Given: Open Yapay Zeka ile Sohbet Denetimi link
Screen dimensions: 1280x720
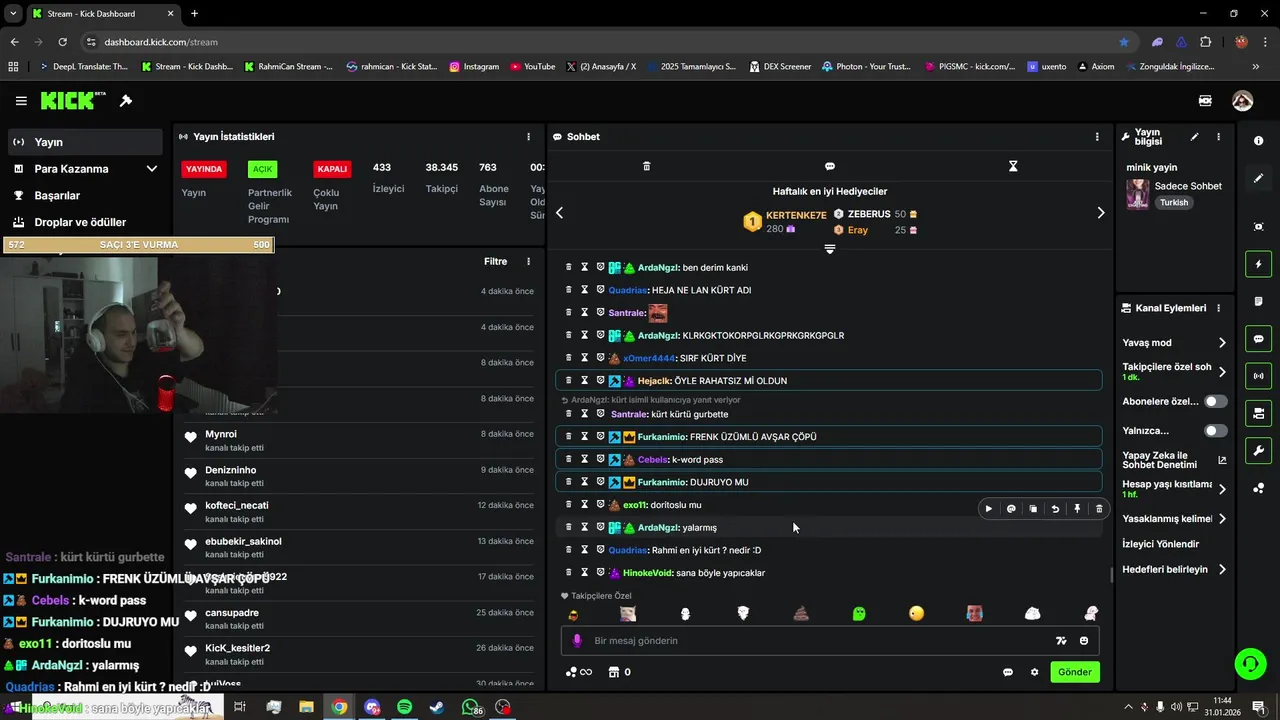Looking at the screenshot, I should (x=1175, y=460).
